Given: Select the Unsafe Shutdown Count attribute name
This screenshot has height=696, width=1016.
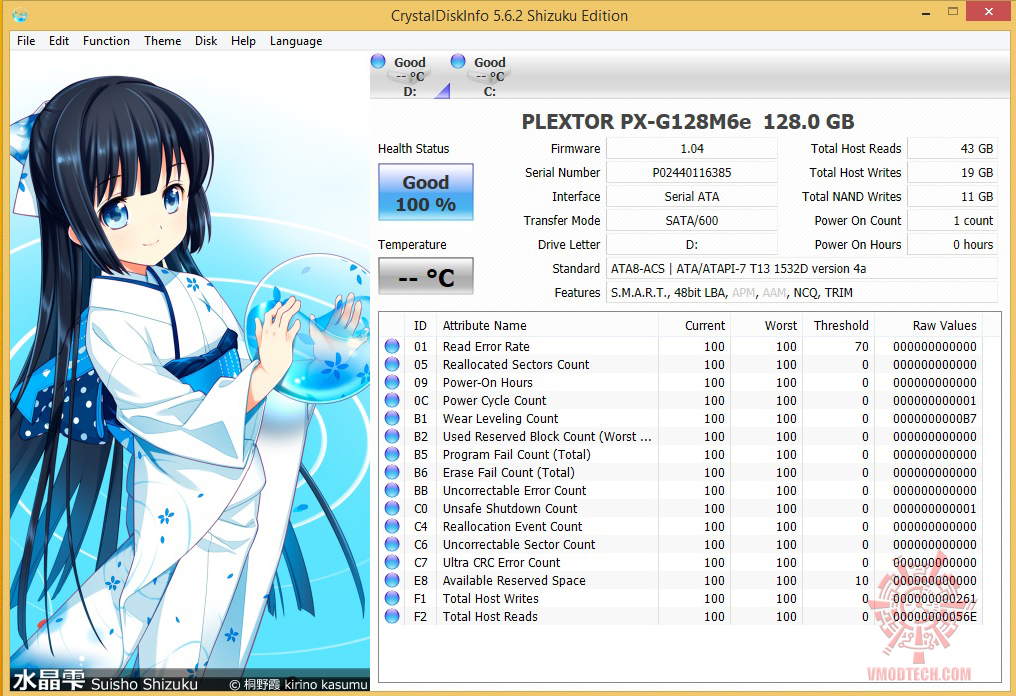Looking at the screenshot, I should (510, 509).
